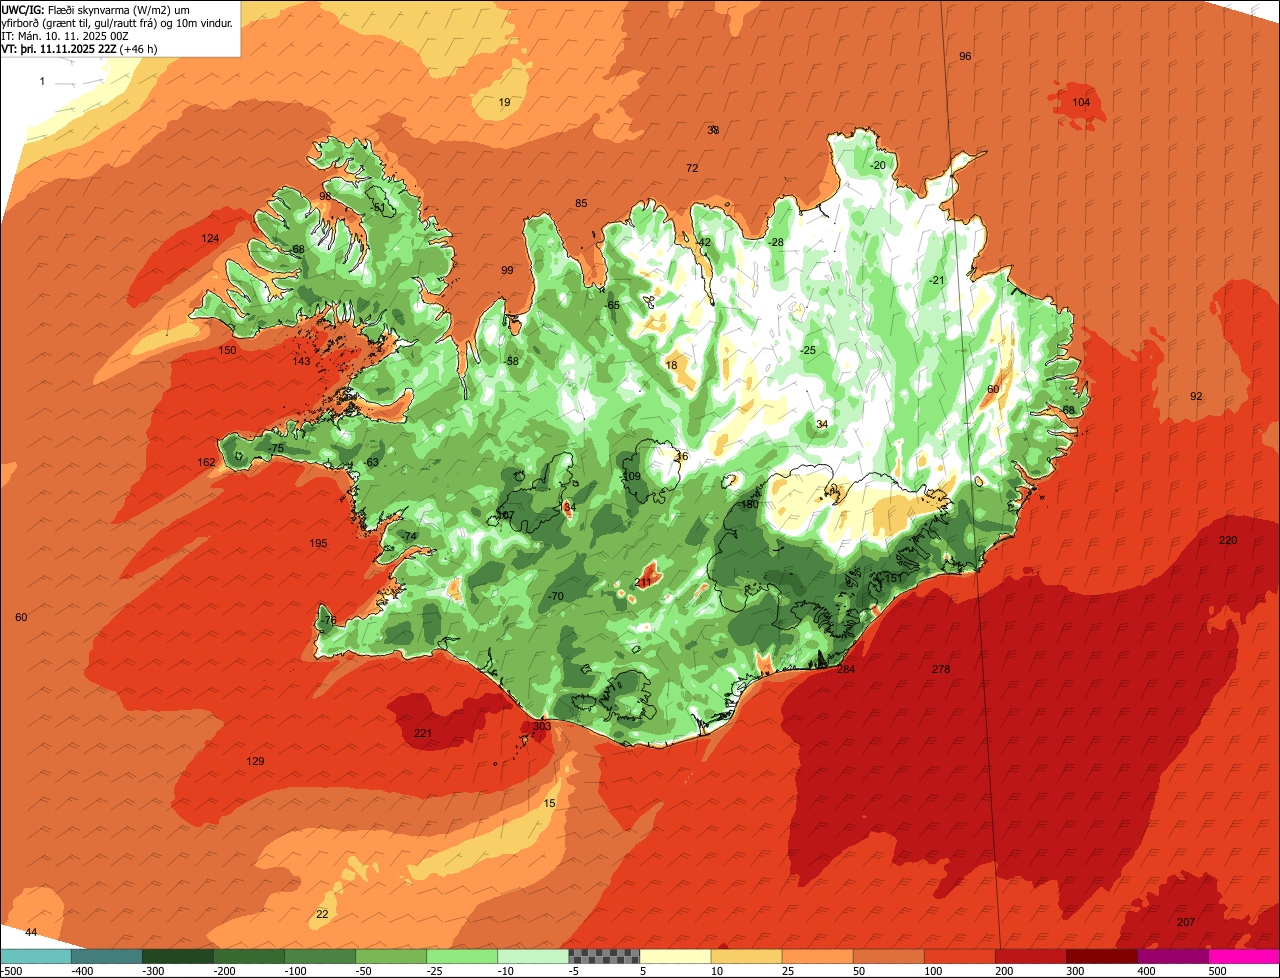1280x978 pixels.
Task: Click the map value 162
Action: tap(206, 462)
